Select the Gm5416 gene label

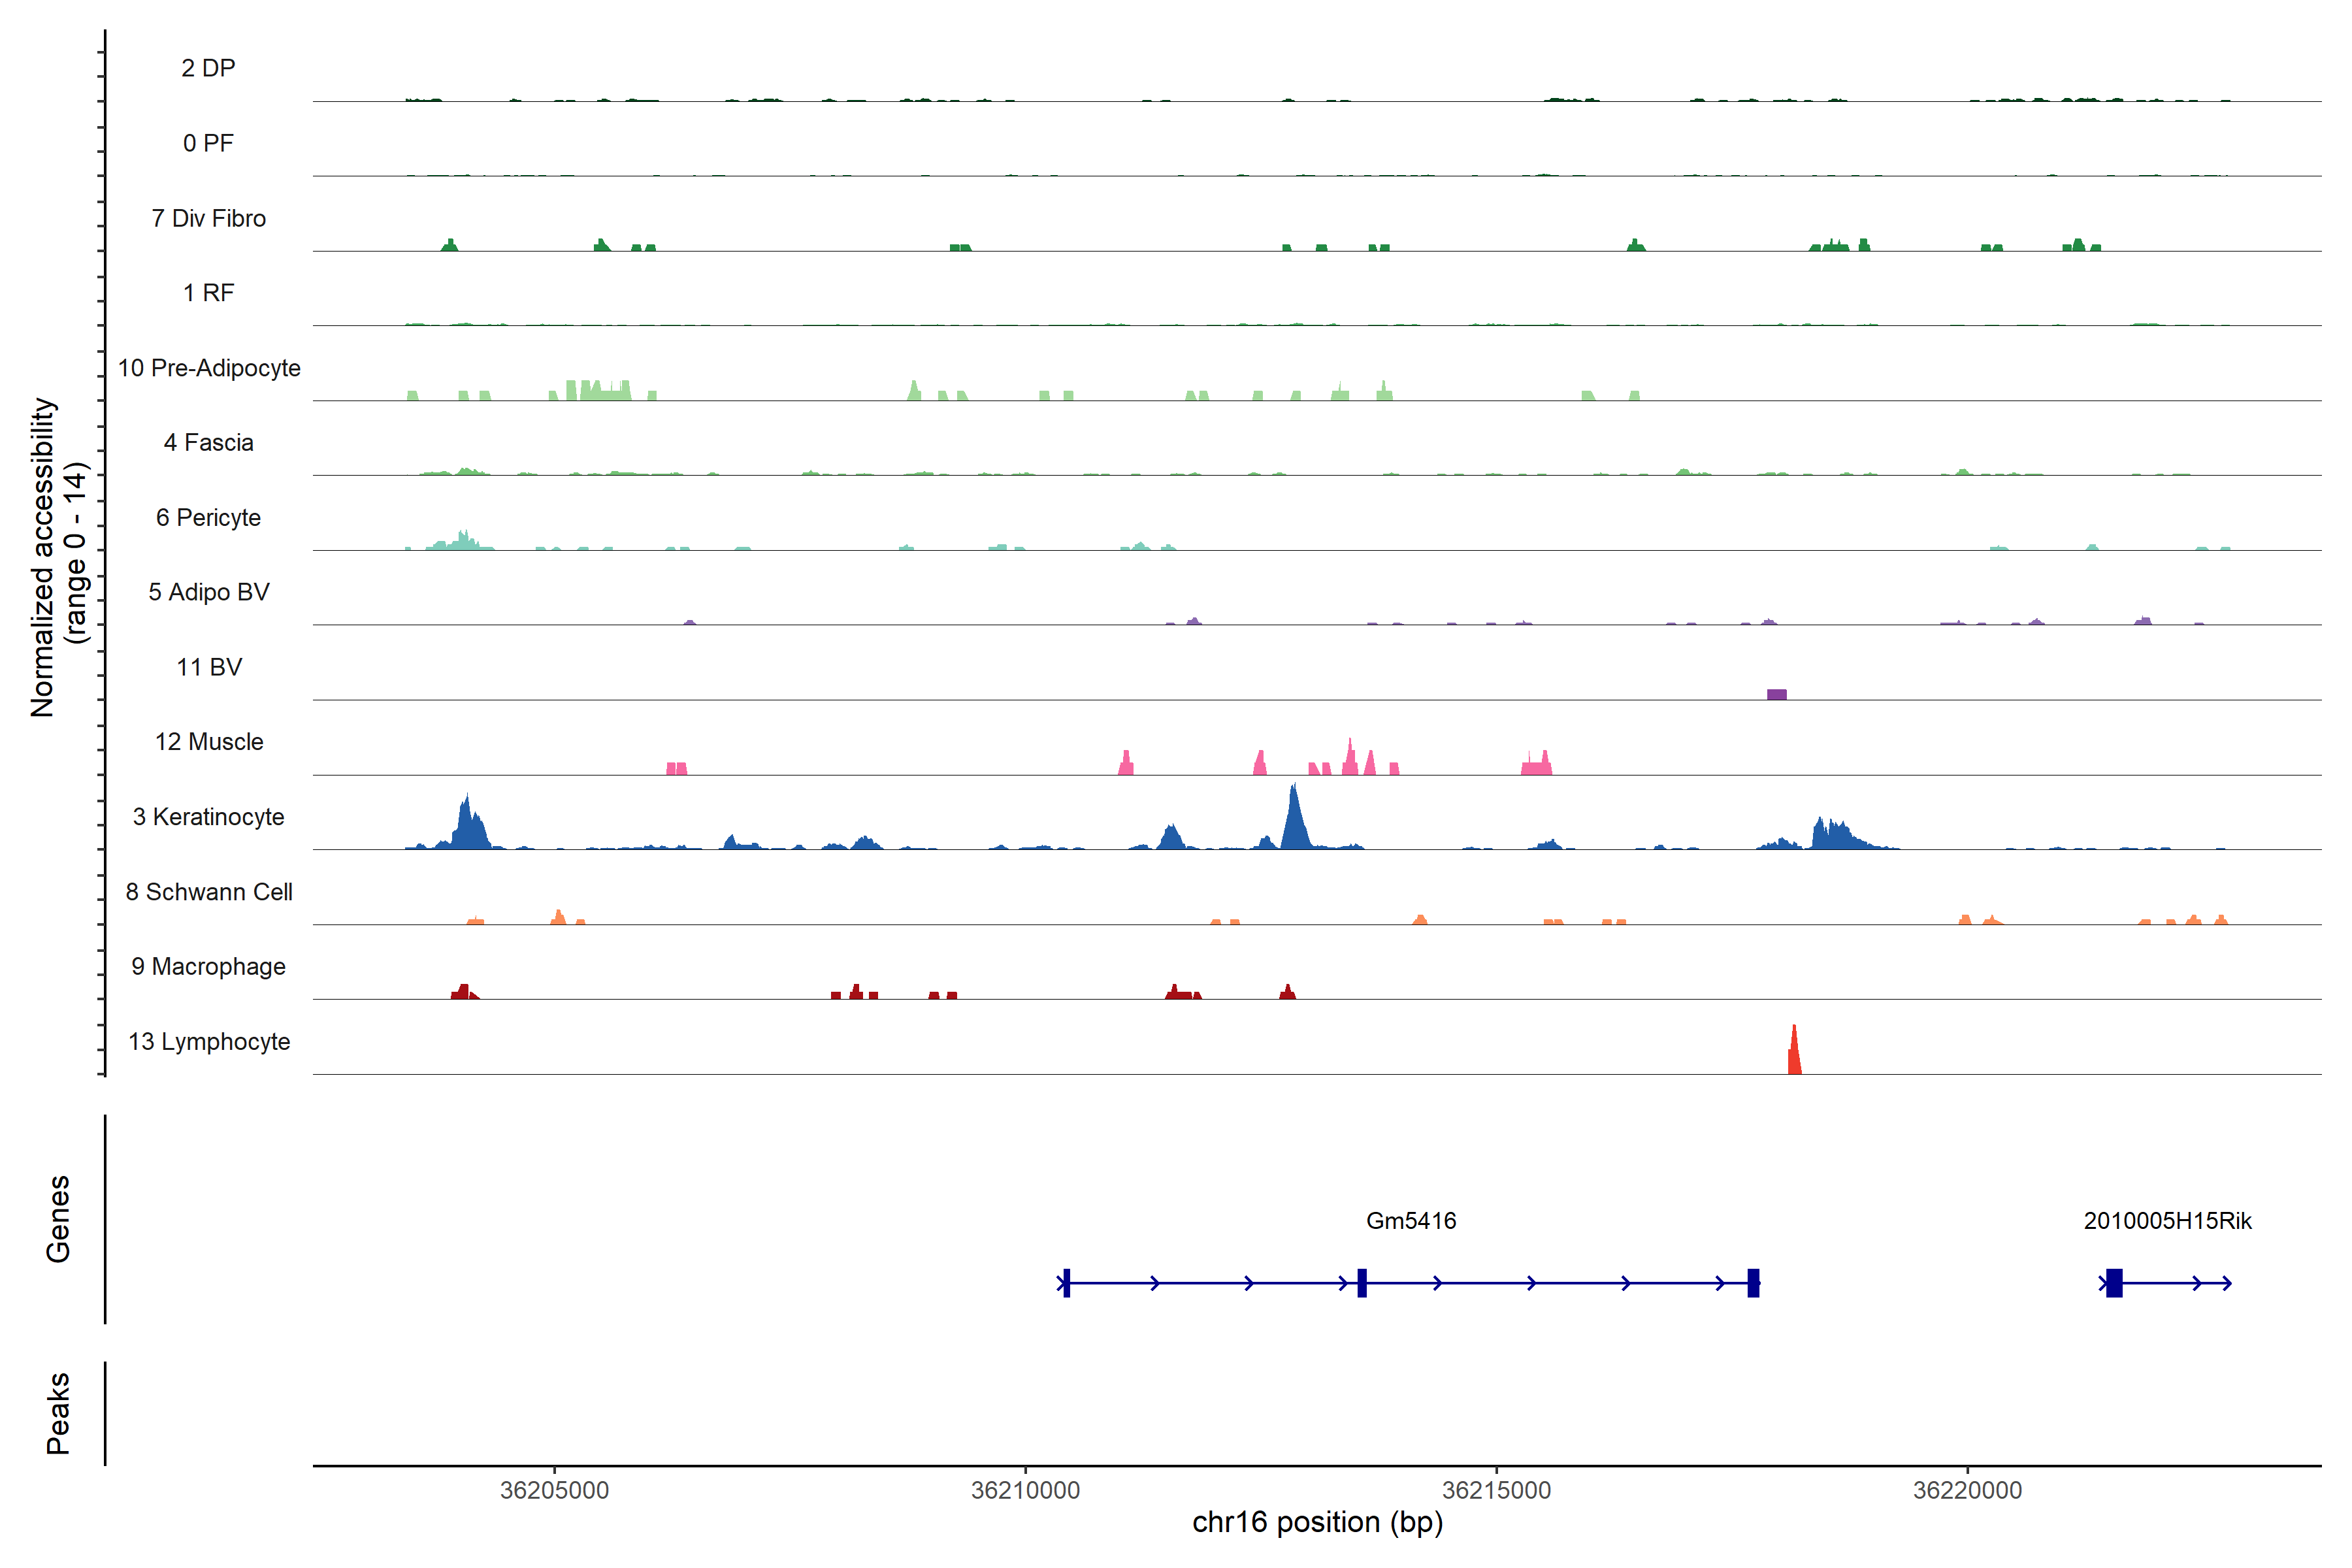1410,1221
